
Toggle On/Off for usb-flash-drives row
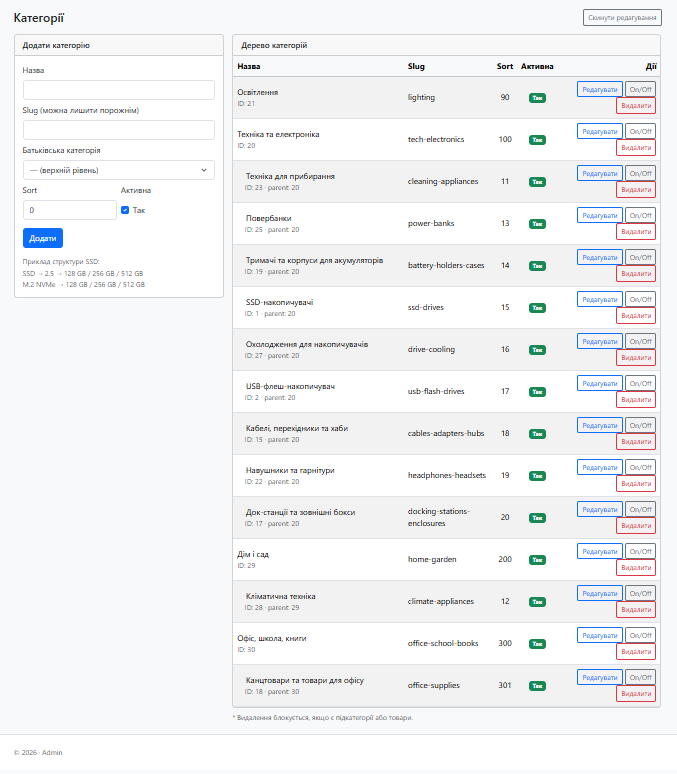[x=640, y=383]
